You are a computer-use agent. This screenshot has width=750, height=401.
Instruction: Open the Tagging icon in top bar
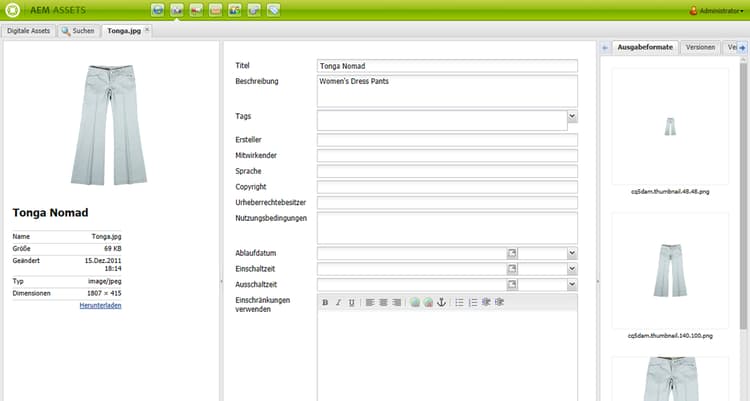tap(274, 10)
